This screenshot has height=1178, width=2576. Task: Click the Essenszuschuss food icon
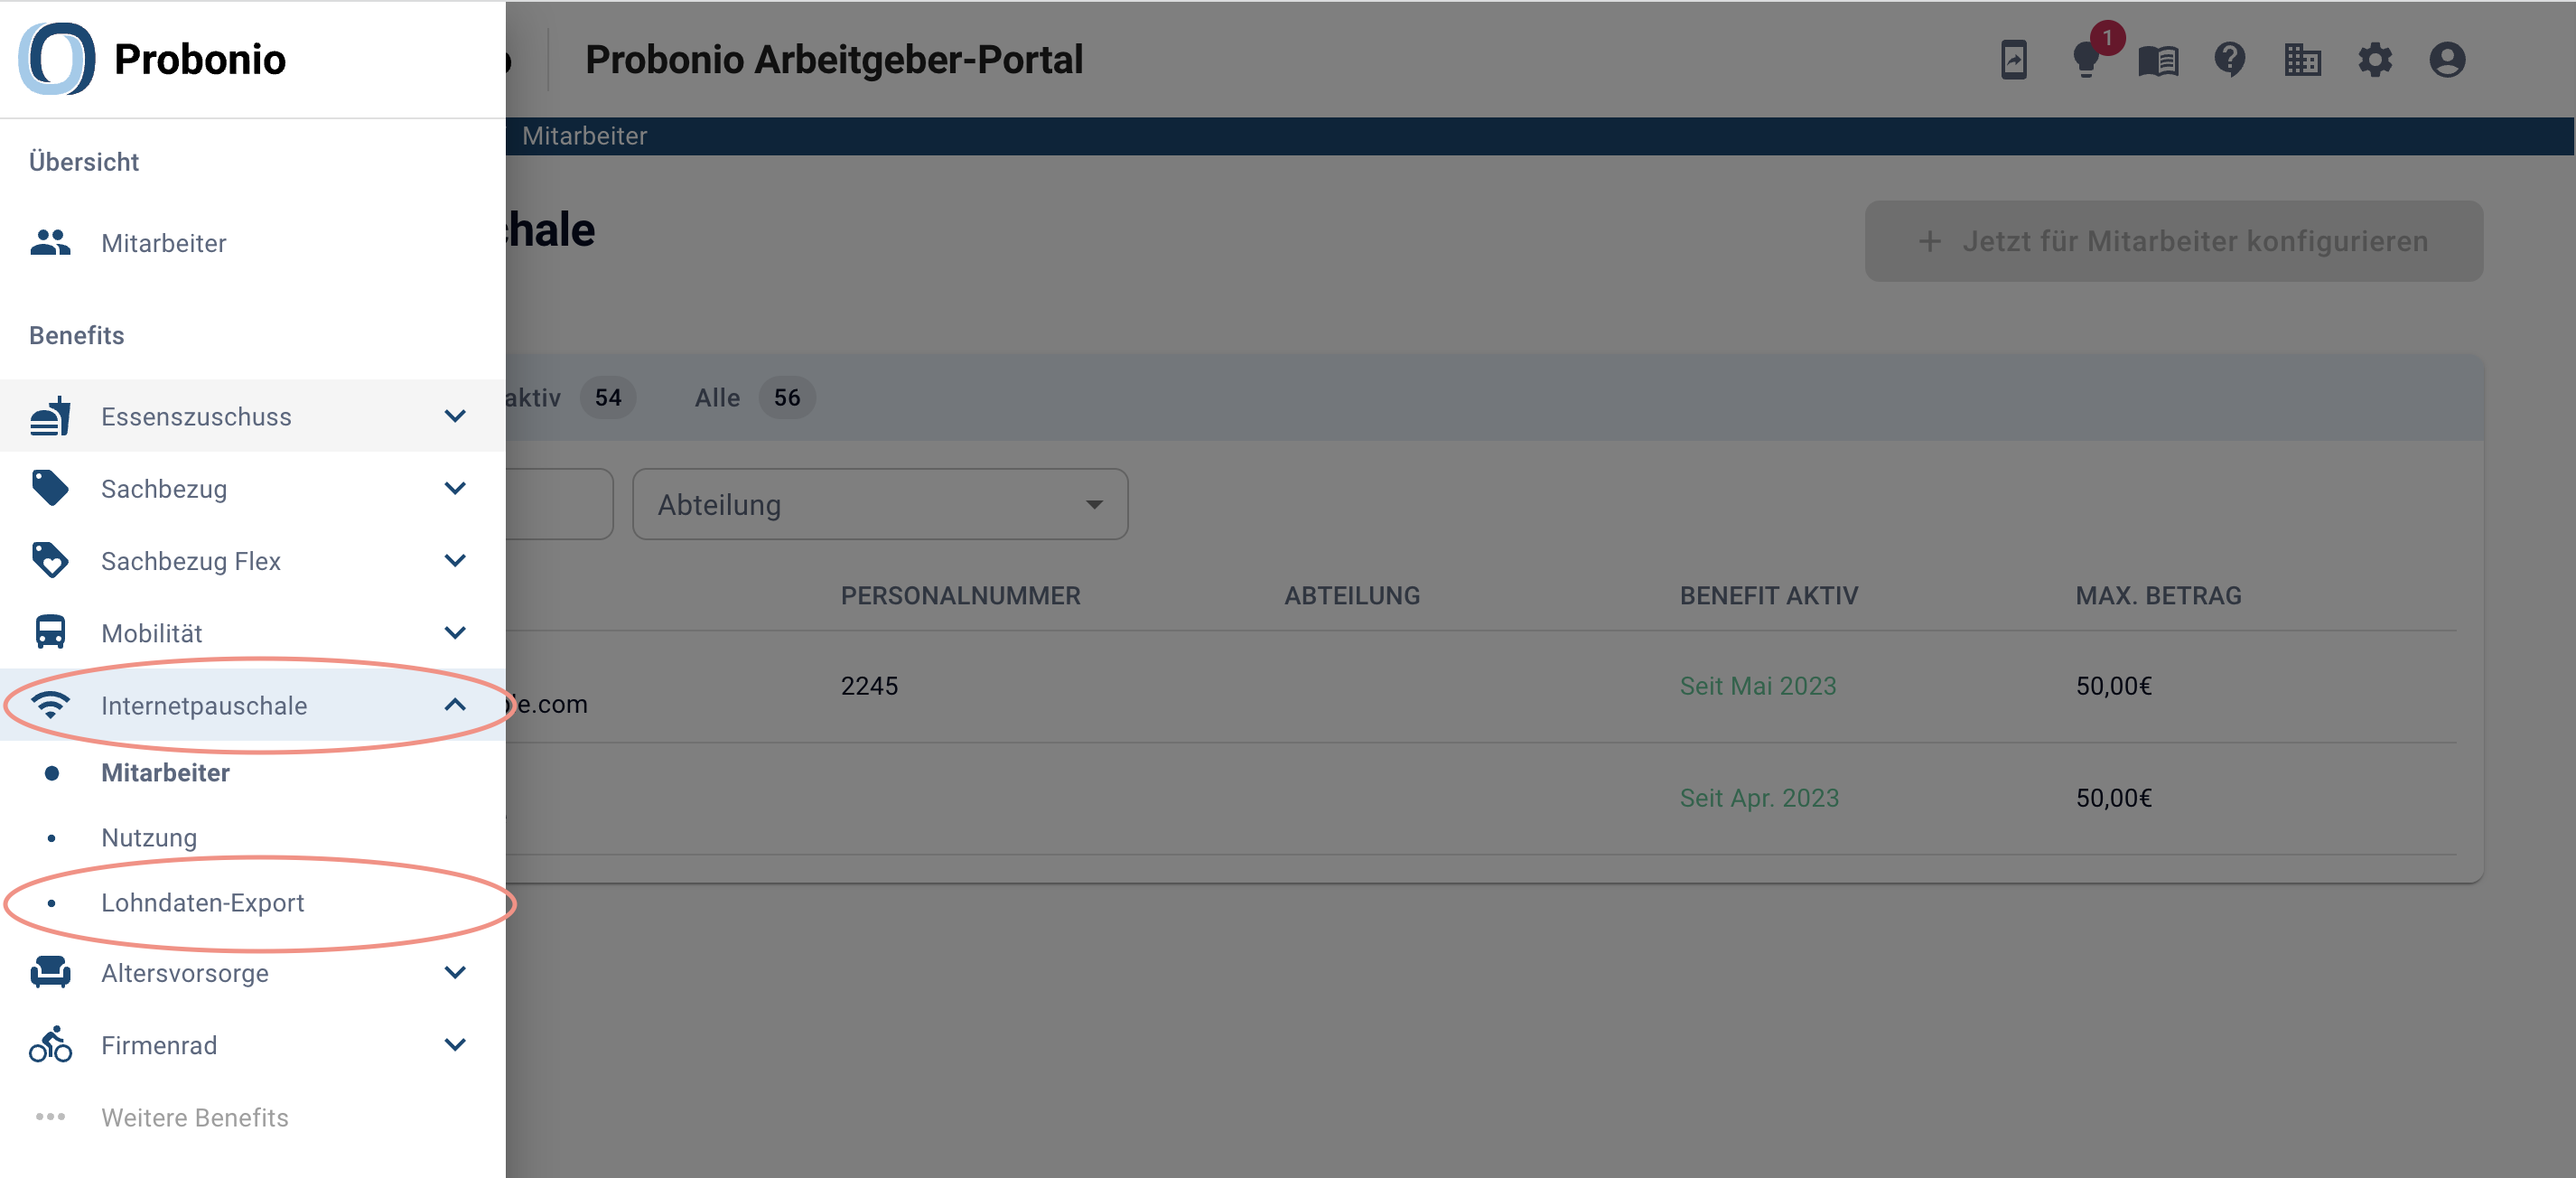[50, 416]
